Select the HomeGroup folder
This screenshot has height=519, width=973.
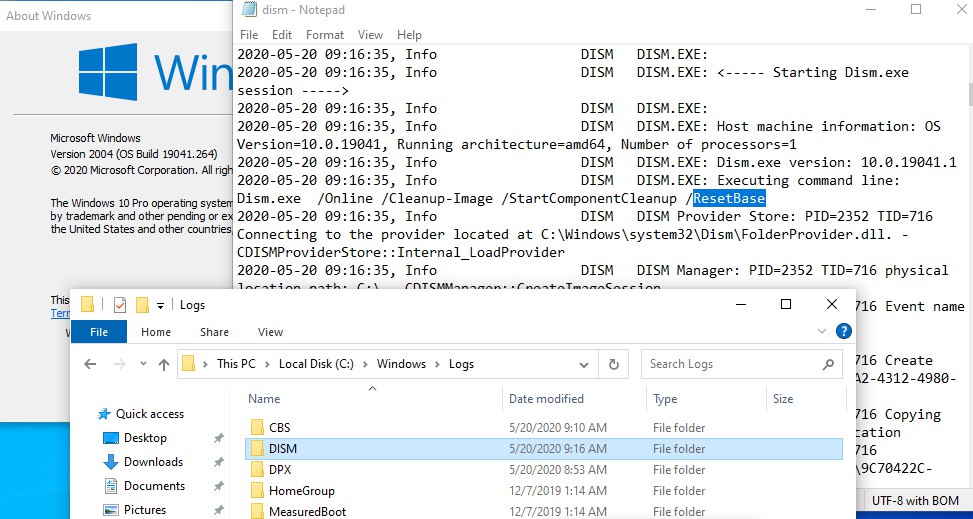tap(544, 491)
